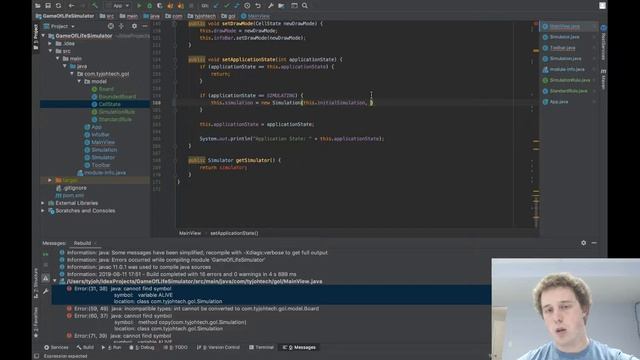Viewport: 640px width, 360px height.
Task: Click the Locate/Scroll from Source target icon
Action: (111, 26)
